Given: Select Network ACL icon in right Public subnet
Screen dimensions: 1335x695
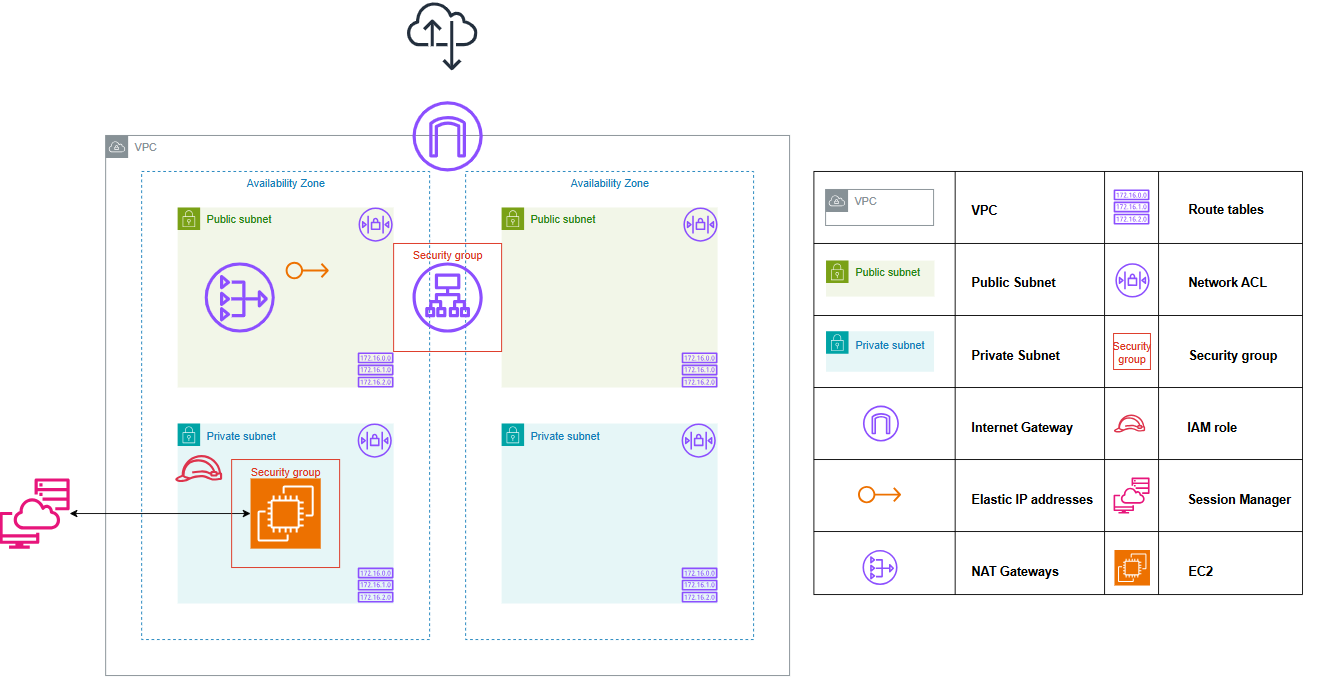Looking at the screenshot, I should click(700, 225).
